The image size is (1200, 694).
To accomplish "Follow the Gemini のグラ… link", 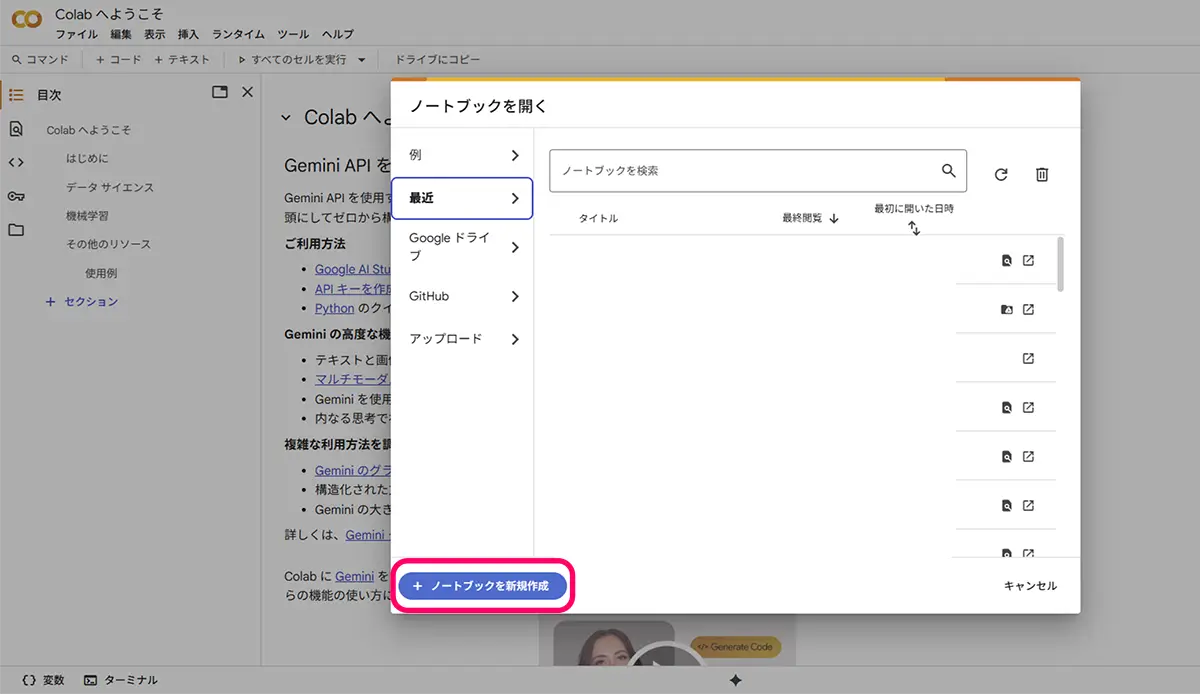I will (352, 470).
